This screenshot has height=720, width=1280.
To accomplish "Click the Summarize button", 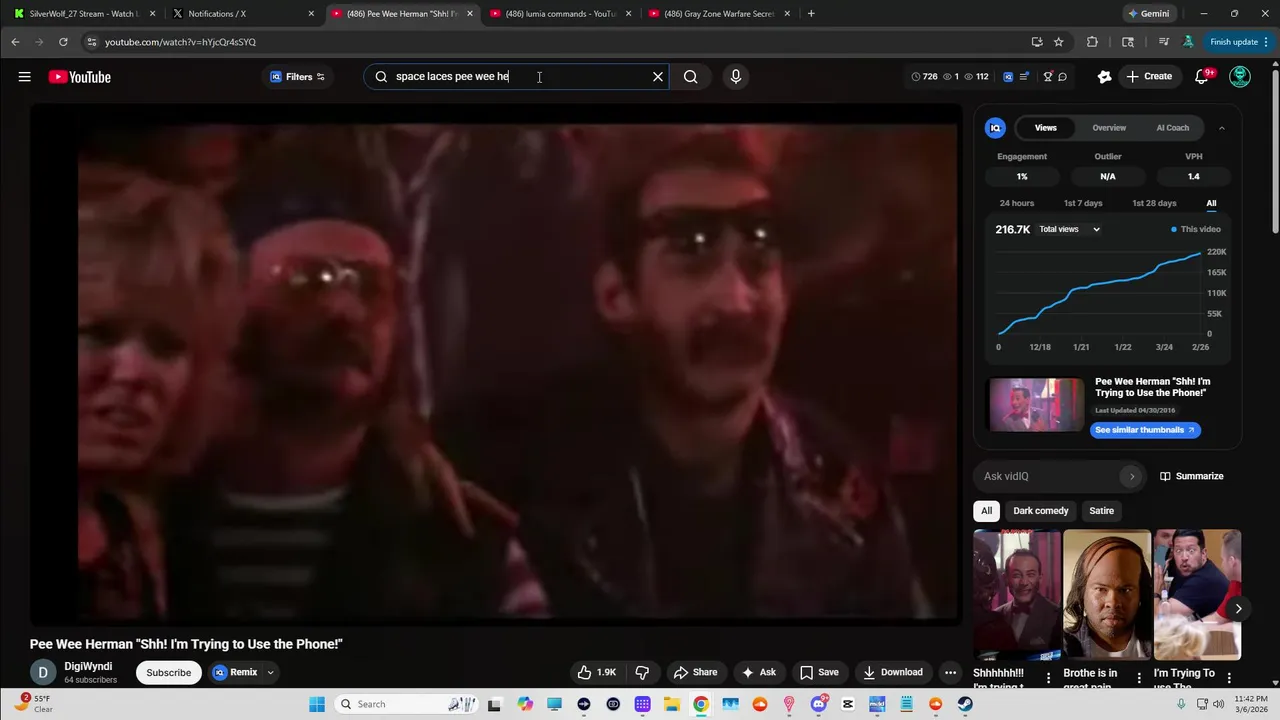I will click(x=1191, y=476).
